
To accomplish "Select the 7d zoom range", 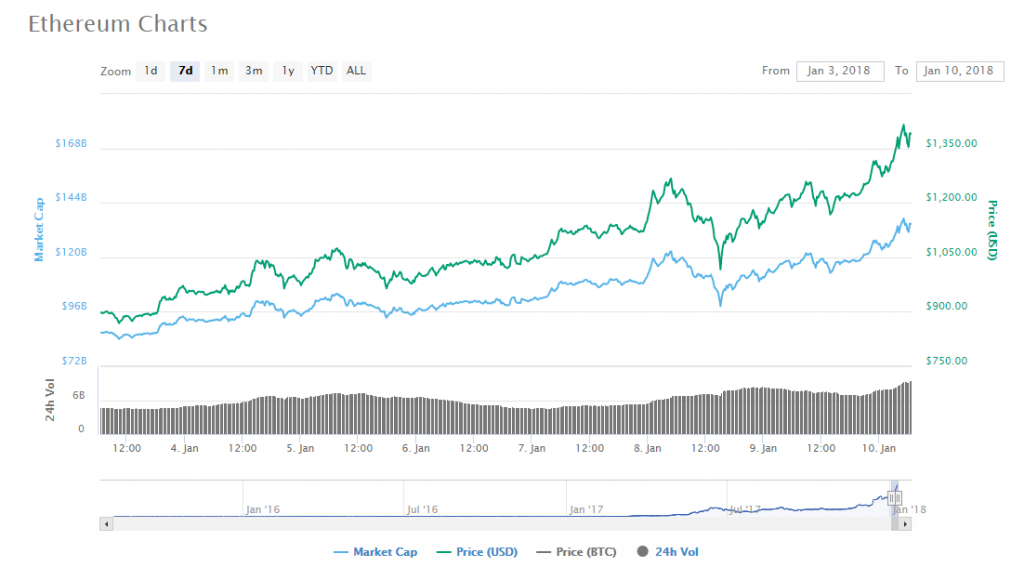I will [x=185, y=71].
